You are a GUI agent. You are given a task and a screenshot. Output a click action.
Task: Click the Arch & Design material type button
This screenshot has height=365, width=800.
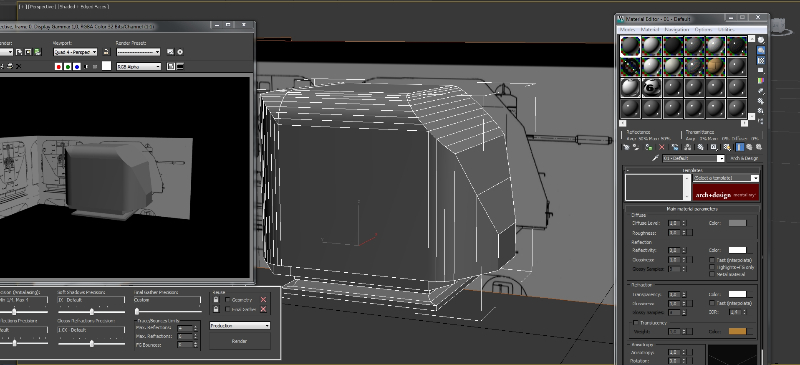point(744,159)
